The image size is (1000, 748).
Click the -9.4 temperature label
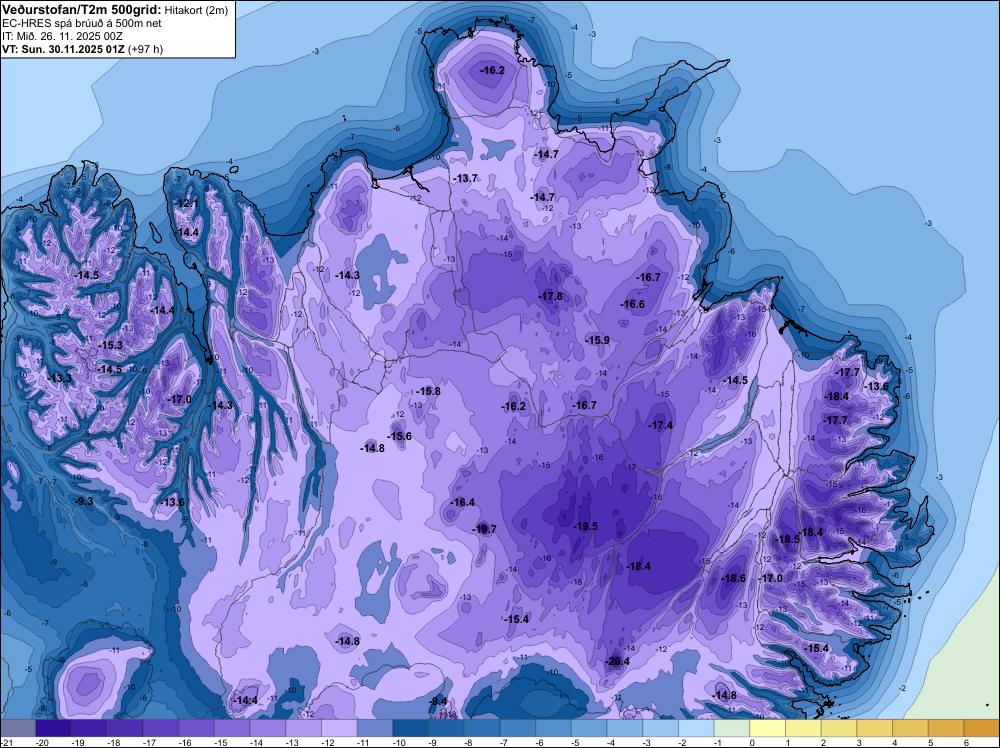[438, 701]
